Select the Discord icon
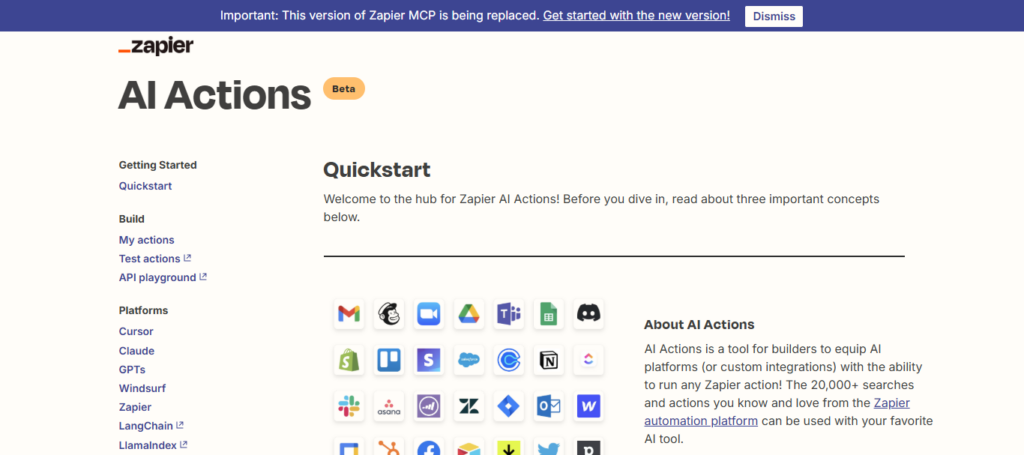 588,314
